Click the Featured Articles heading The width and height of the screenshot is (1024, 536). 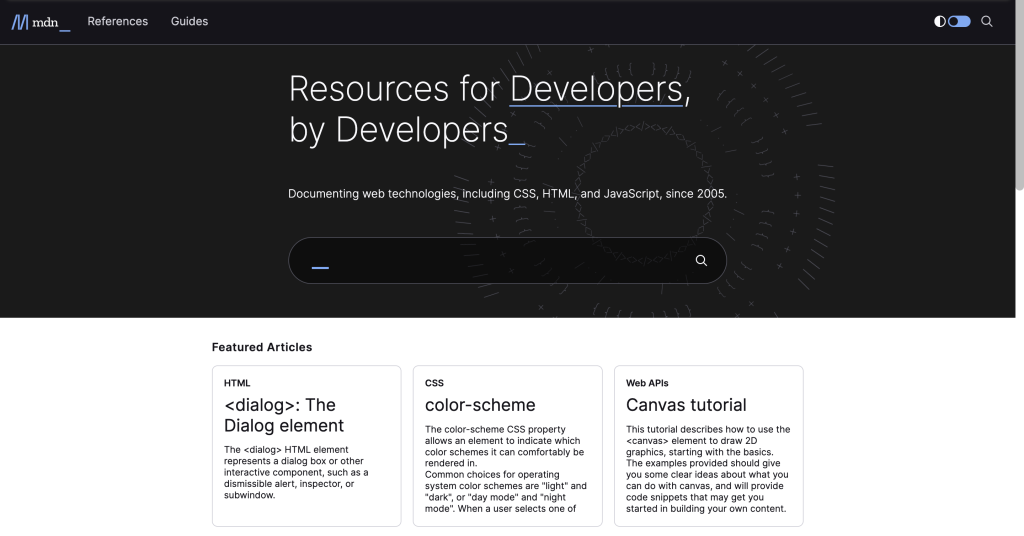(262, 347)
